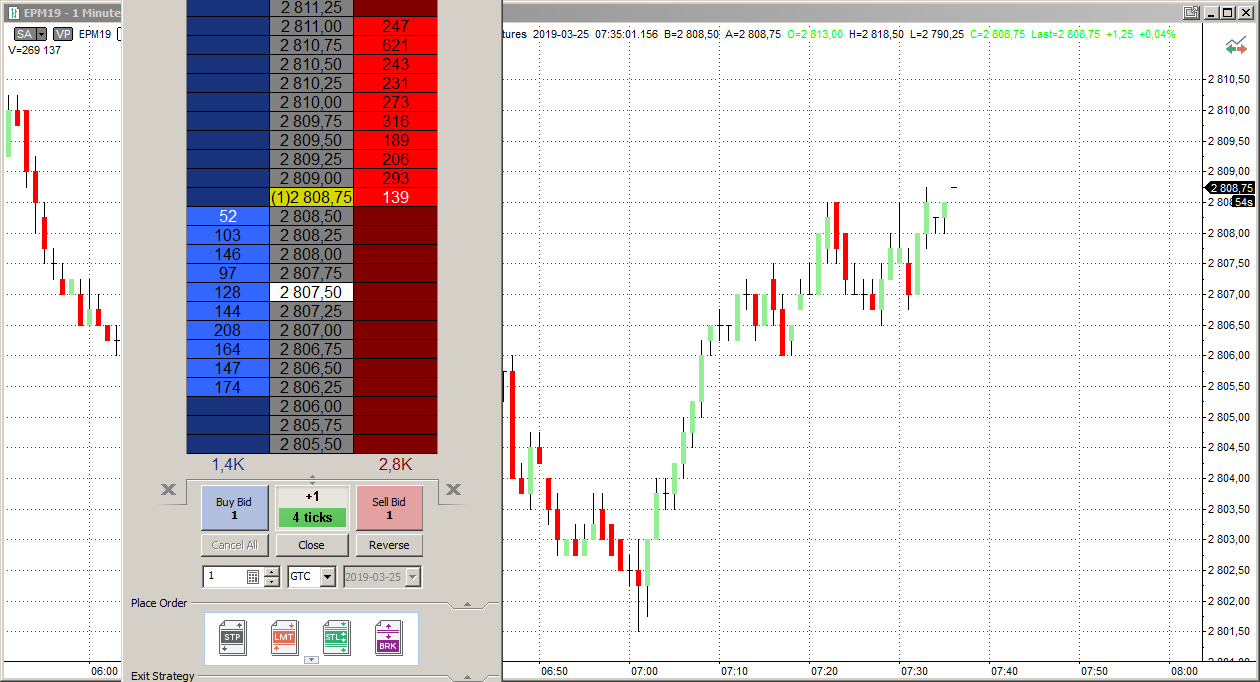Click the 07:30 time axis label
1260x682 pixels.
(913, 671)
